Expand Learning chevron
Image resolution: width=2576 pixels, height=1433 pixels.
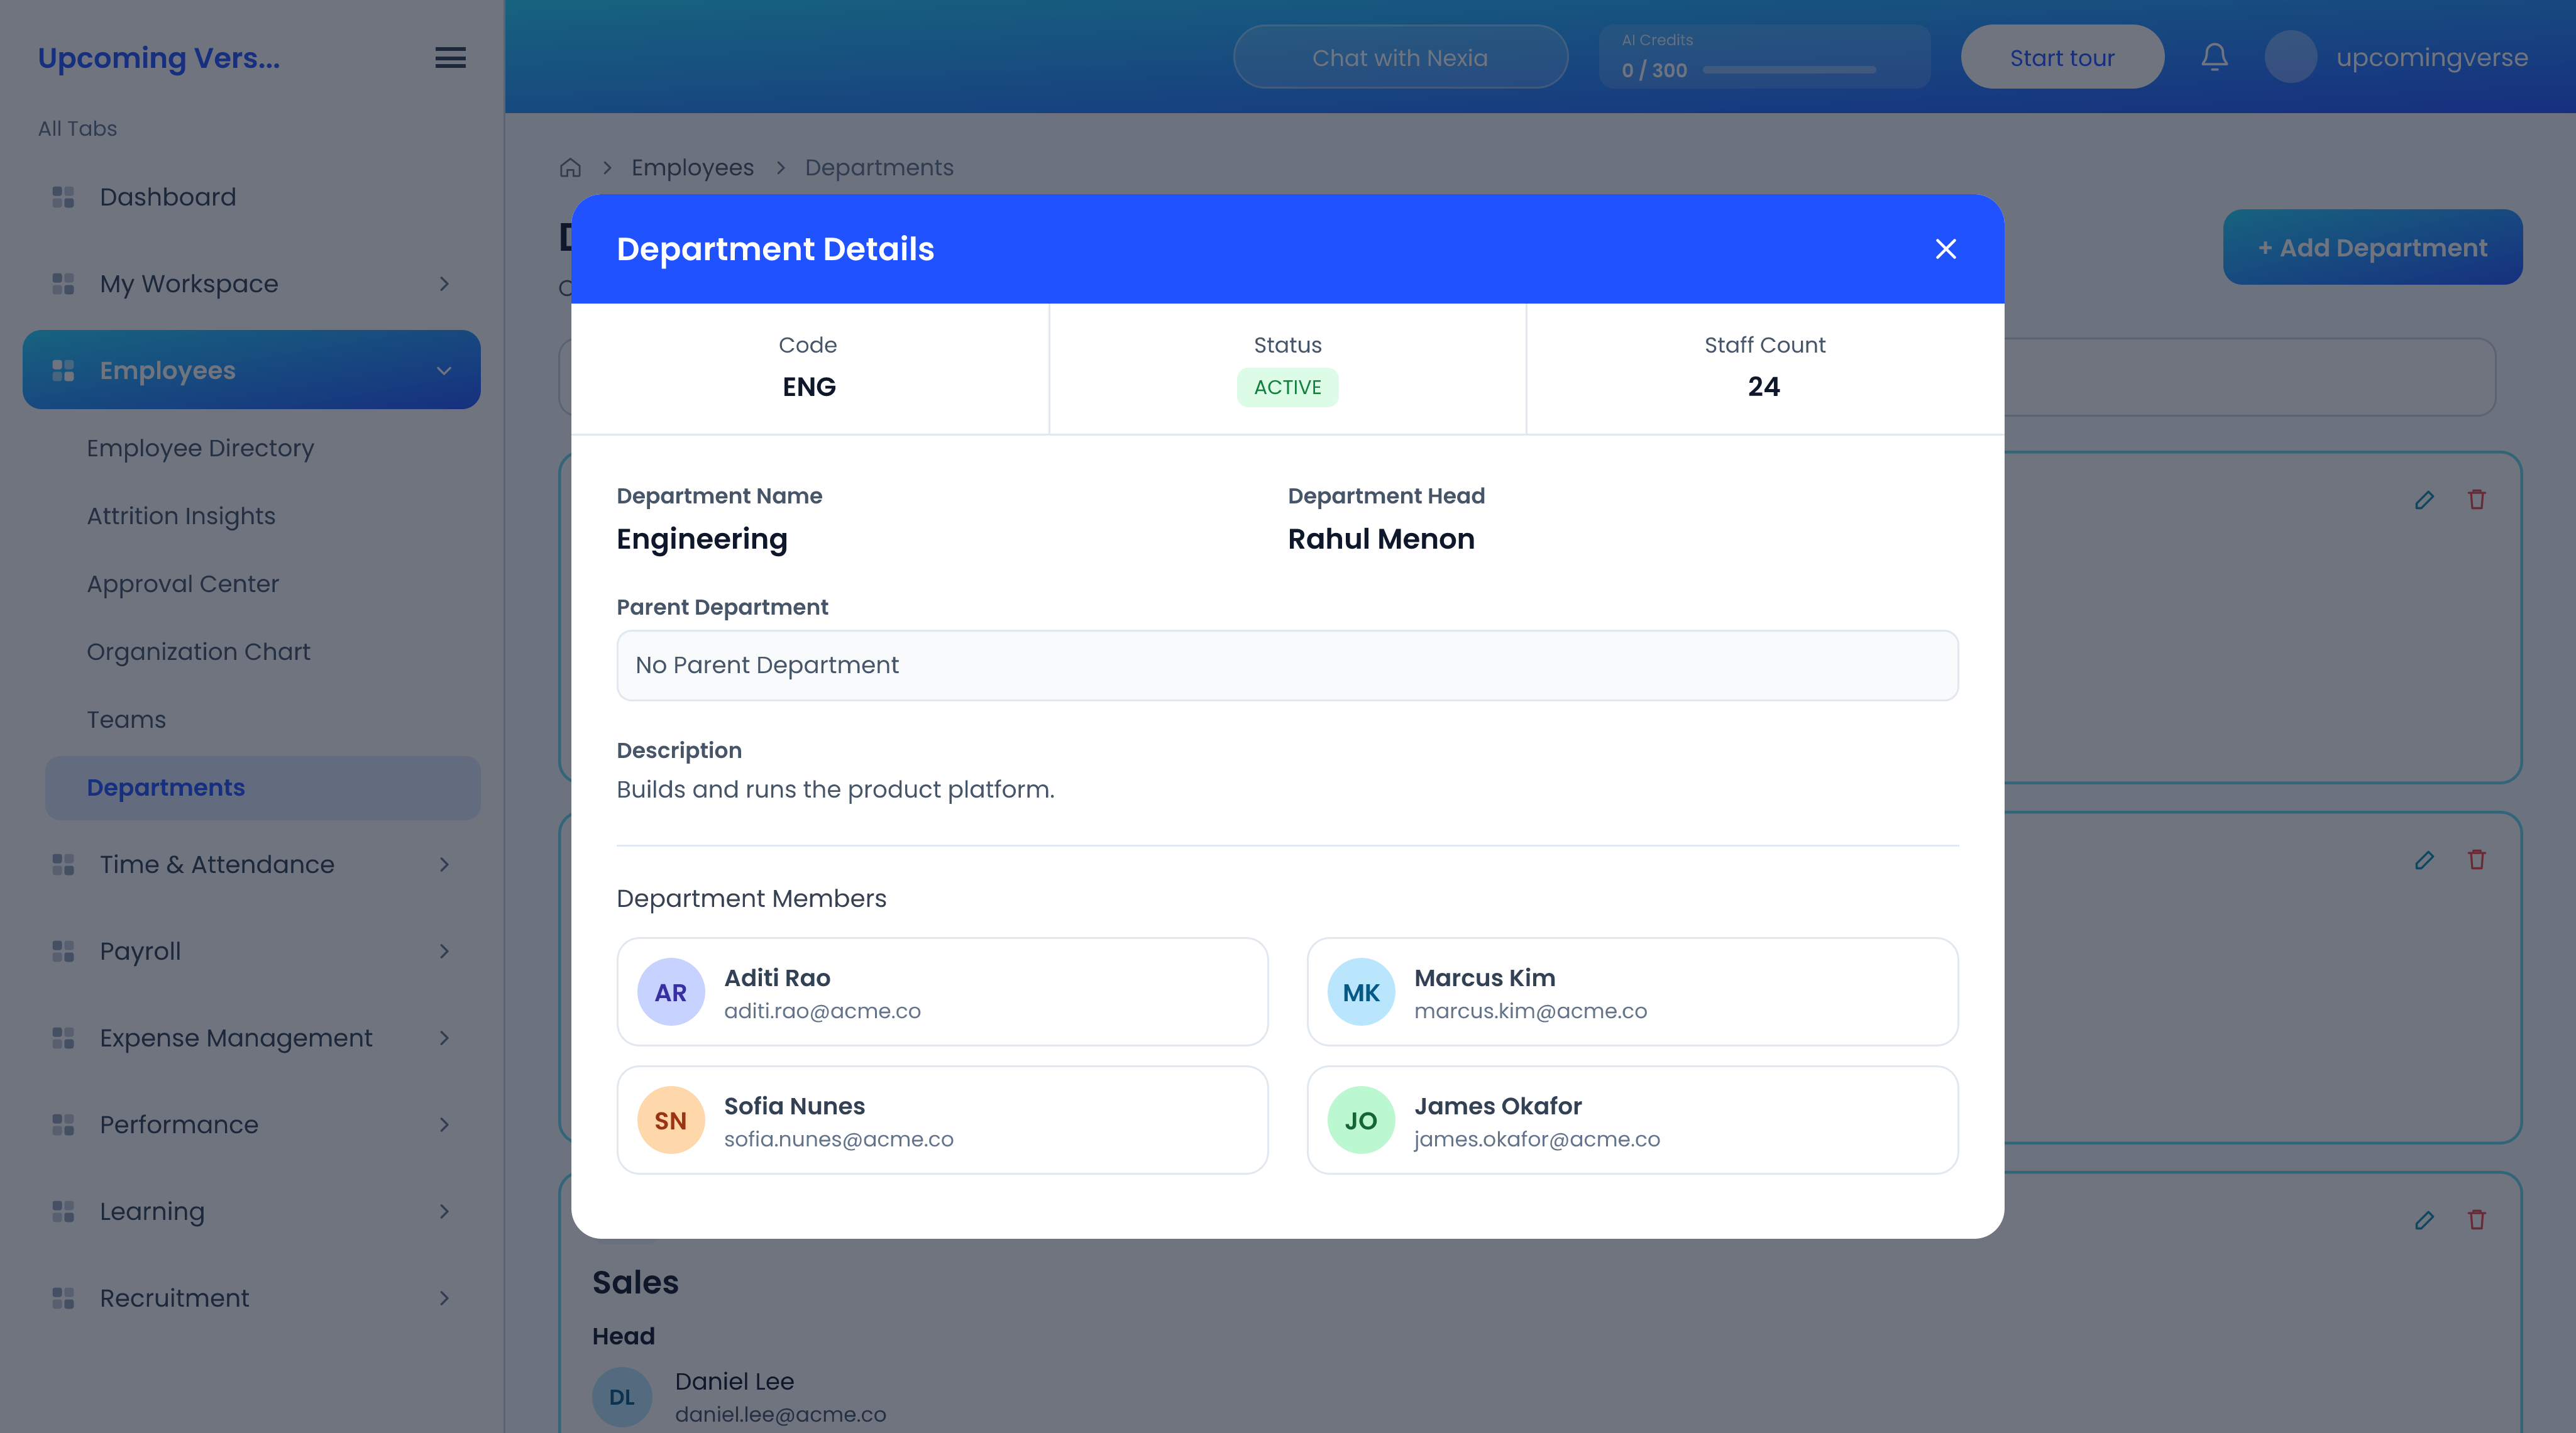click(x=444, y=1212)
